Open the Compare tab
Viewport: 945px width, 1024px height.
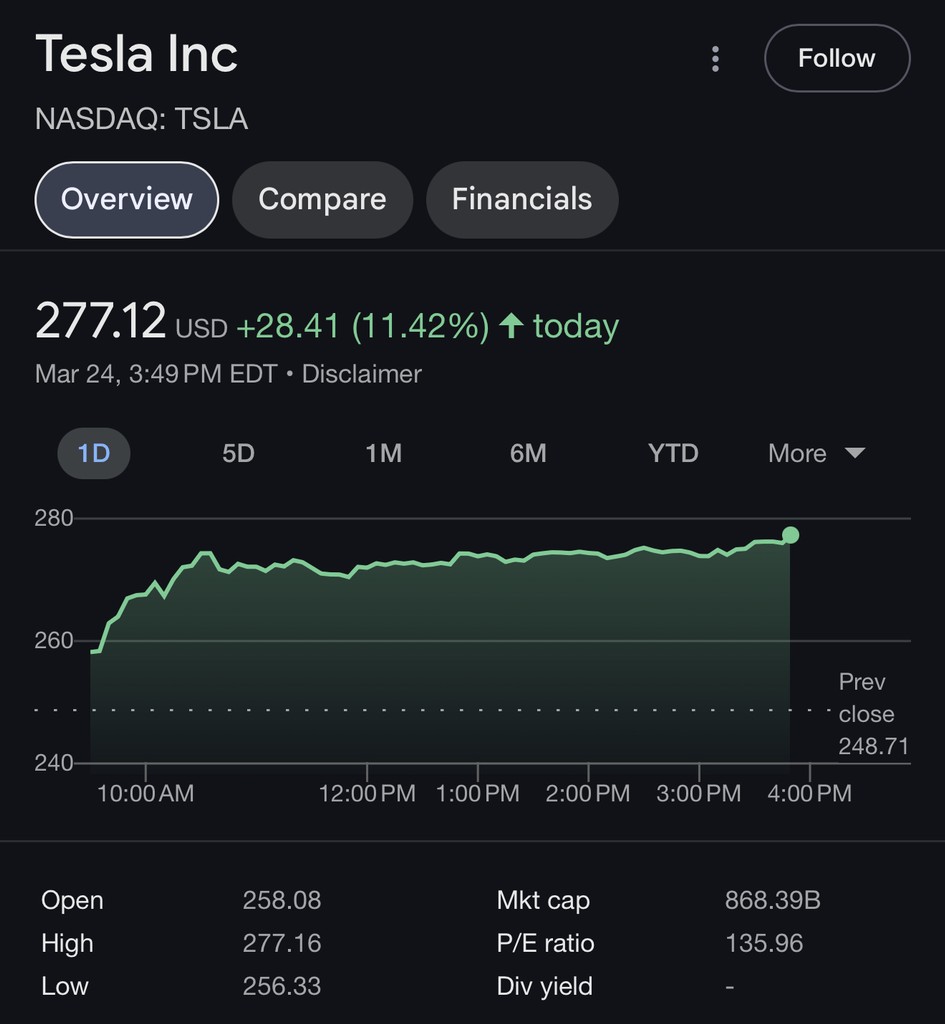322,199
